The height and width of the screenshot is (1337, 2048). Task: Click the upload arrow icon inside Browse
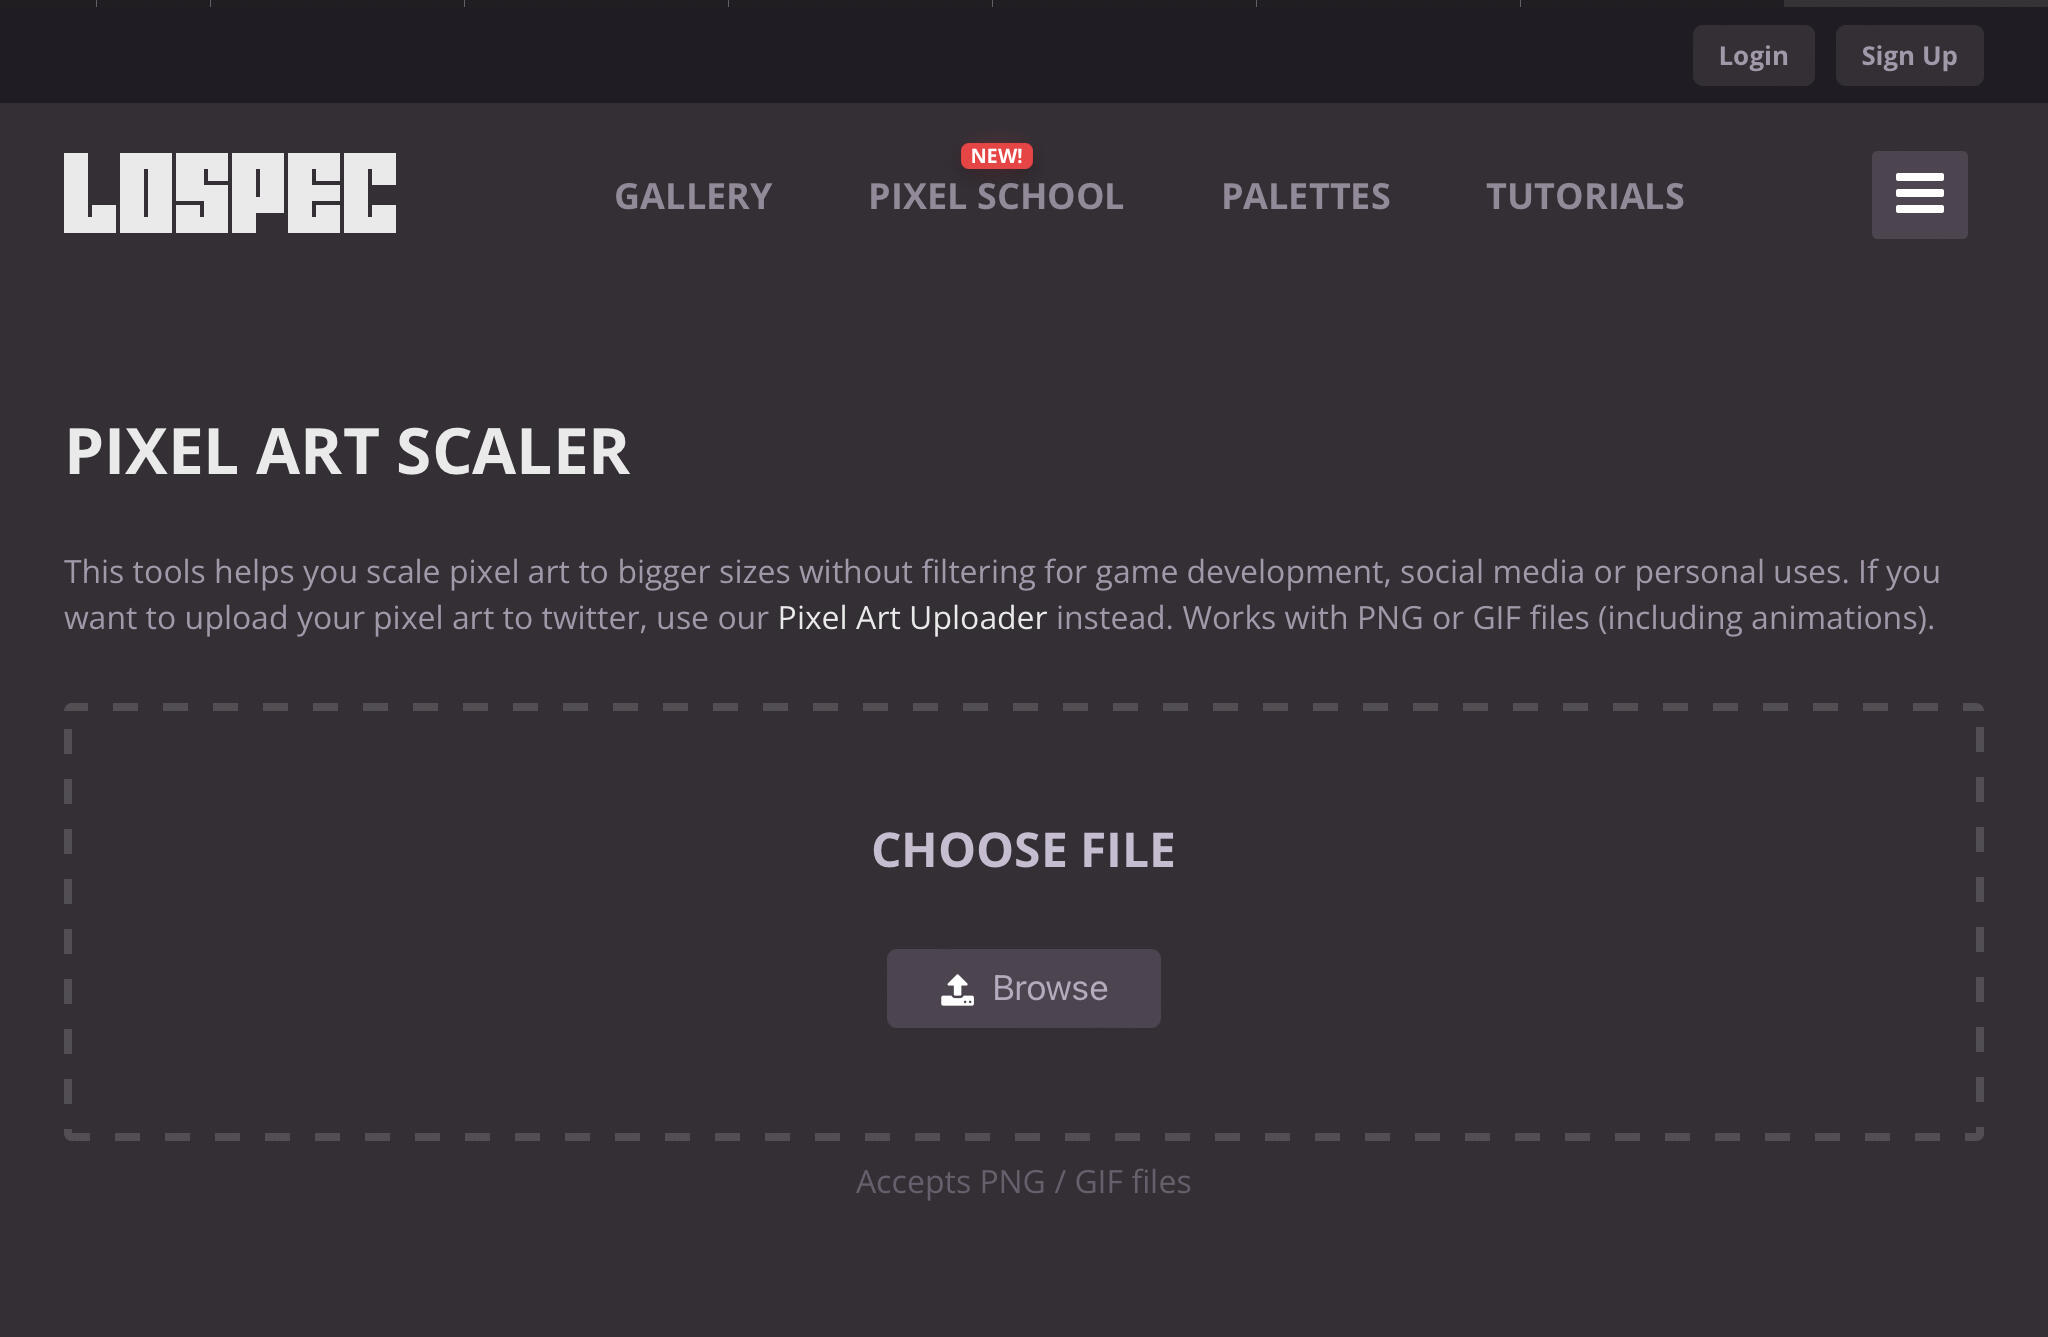coord(957,989)
